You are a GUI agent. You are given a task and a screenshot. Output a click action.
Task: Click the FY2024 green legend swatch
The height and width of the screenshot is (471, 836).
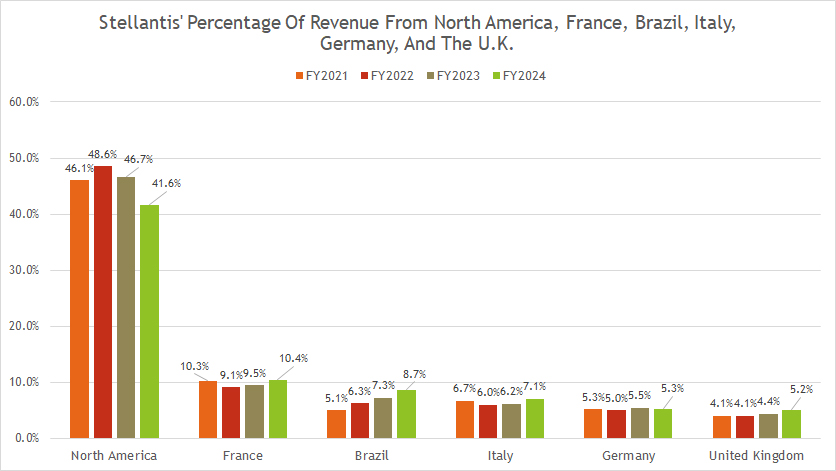(x=497, y=76)
